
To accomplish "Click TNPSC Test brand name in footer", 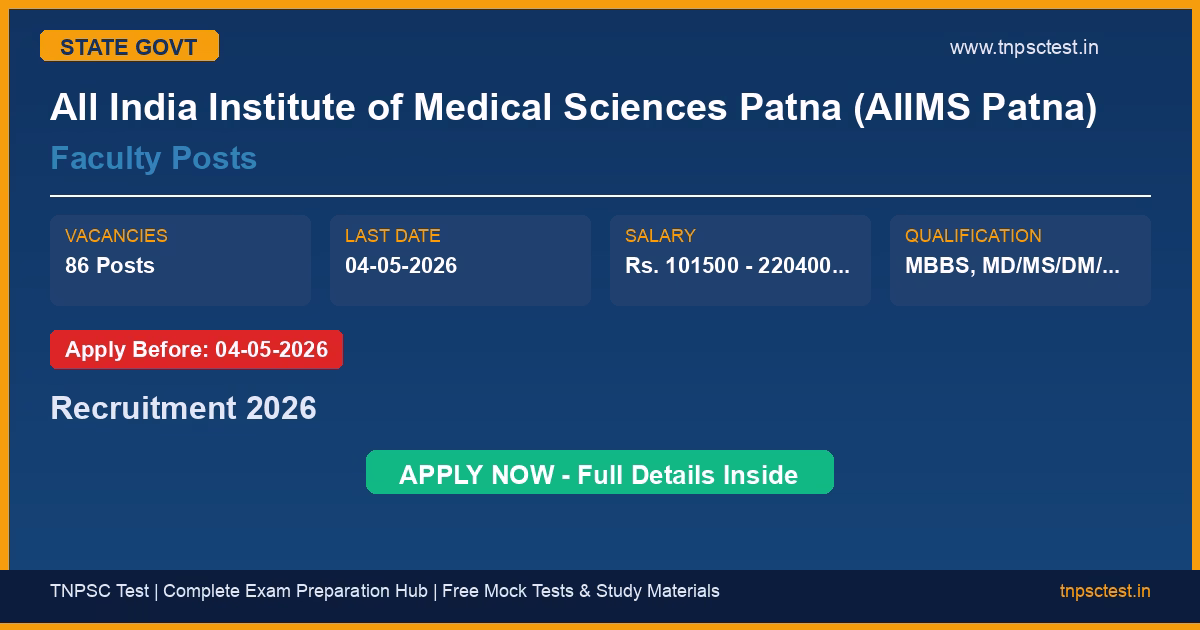I will tap(99, 591).
